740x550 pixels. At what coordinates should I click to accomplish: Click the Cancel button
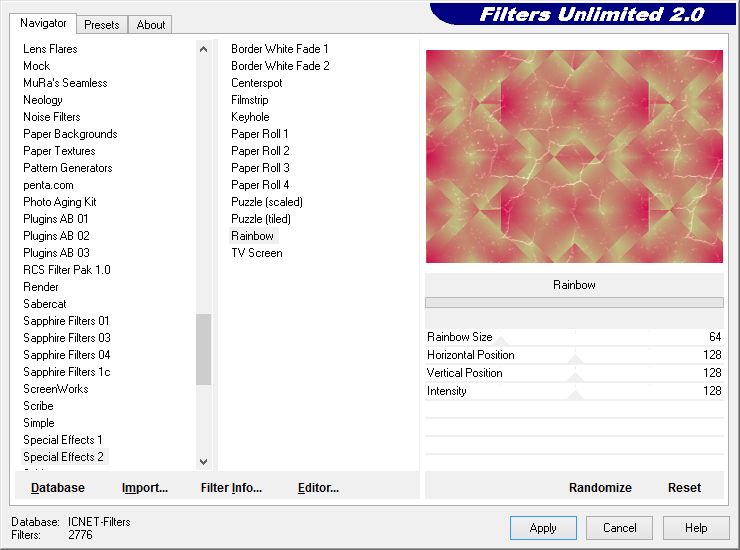click(619, 528)
